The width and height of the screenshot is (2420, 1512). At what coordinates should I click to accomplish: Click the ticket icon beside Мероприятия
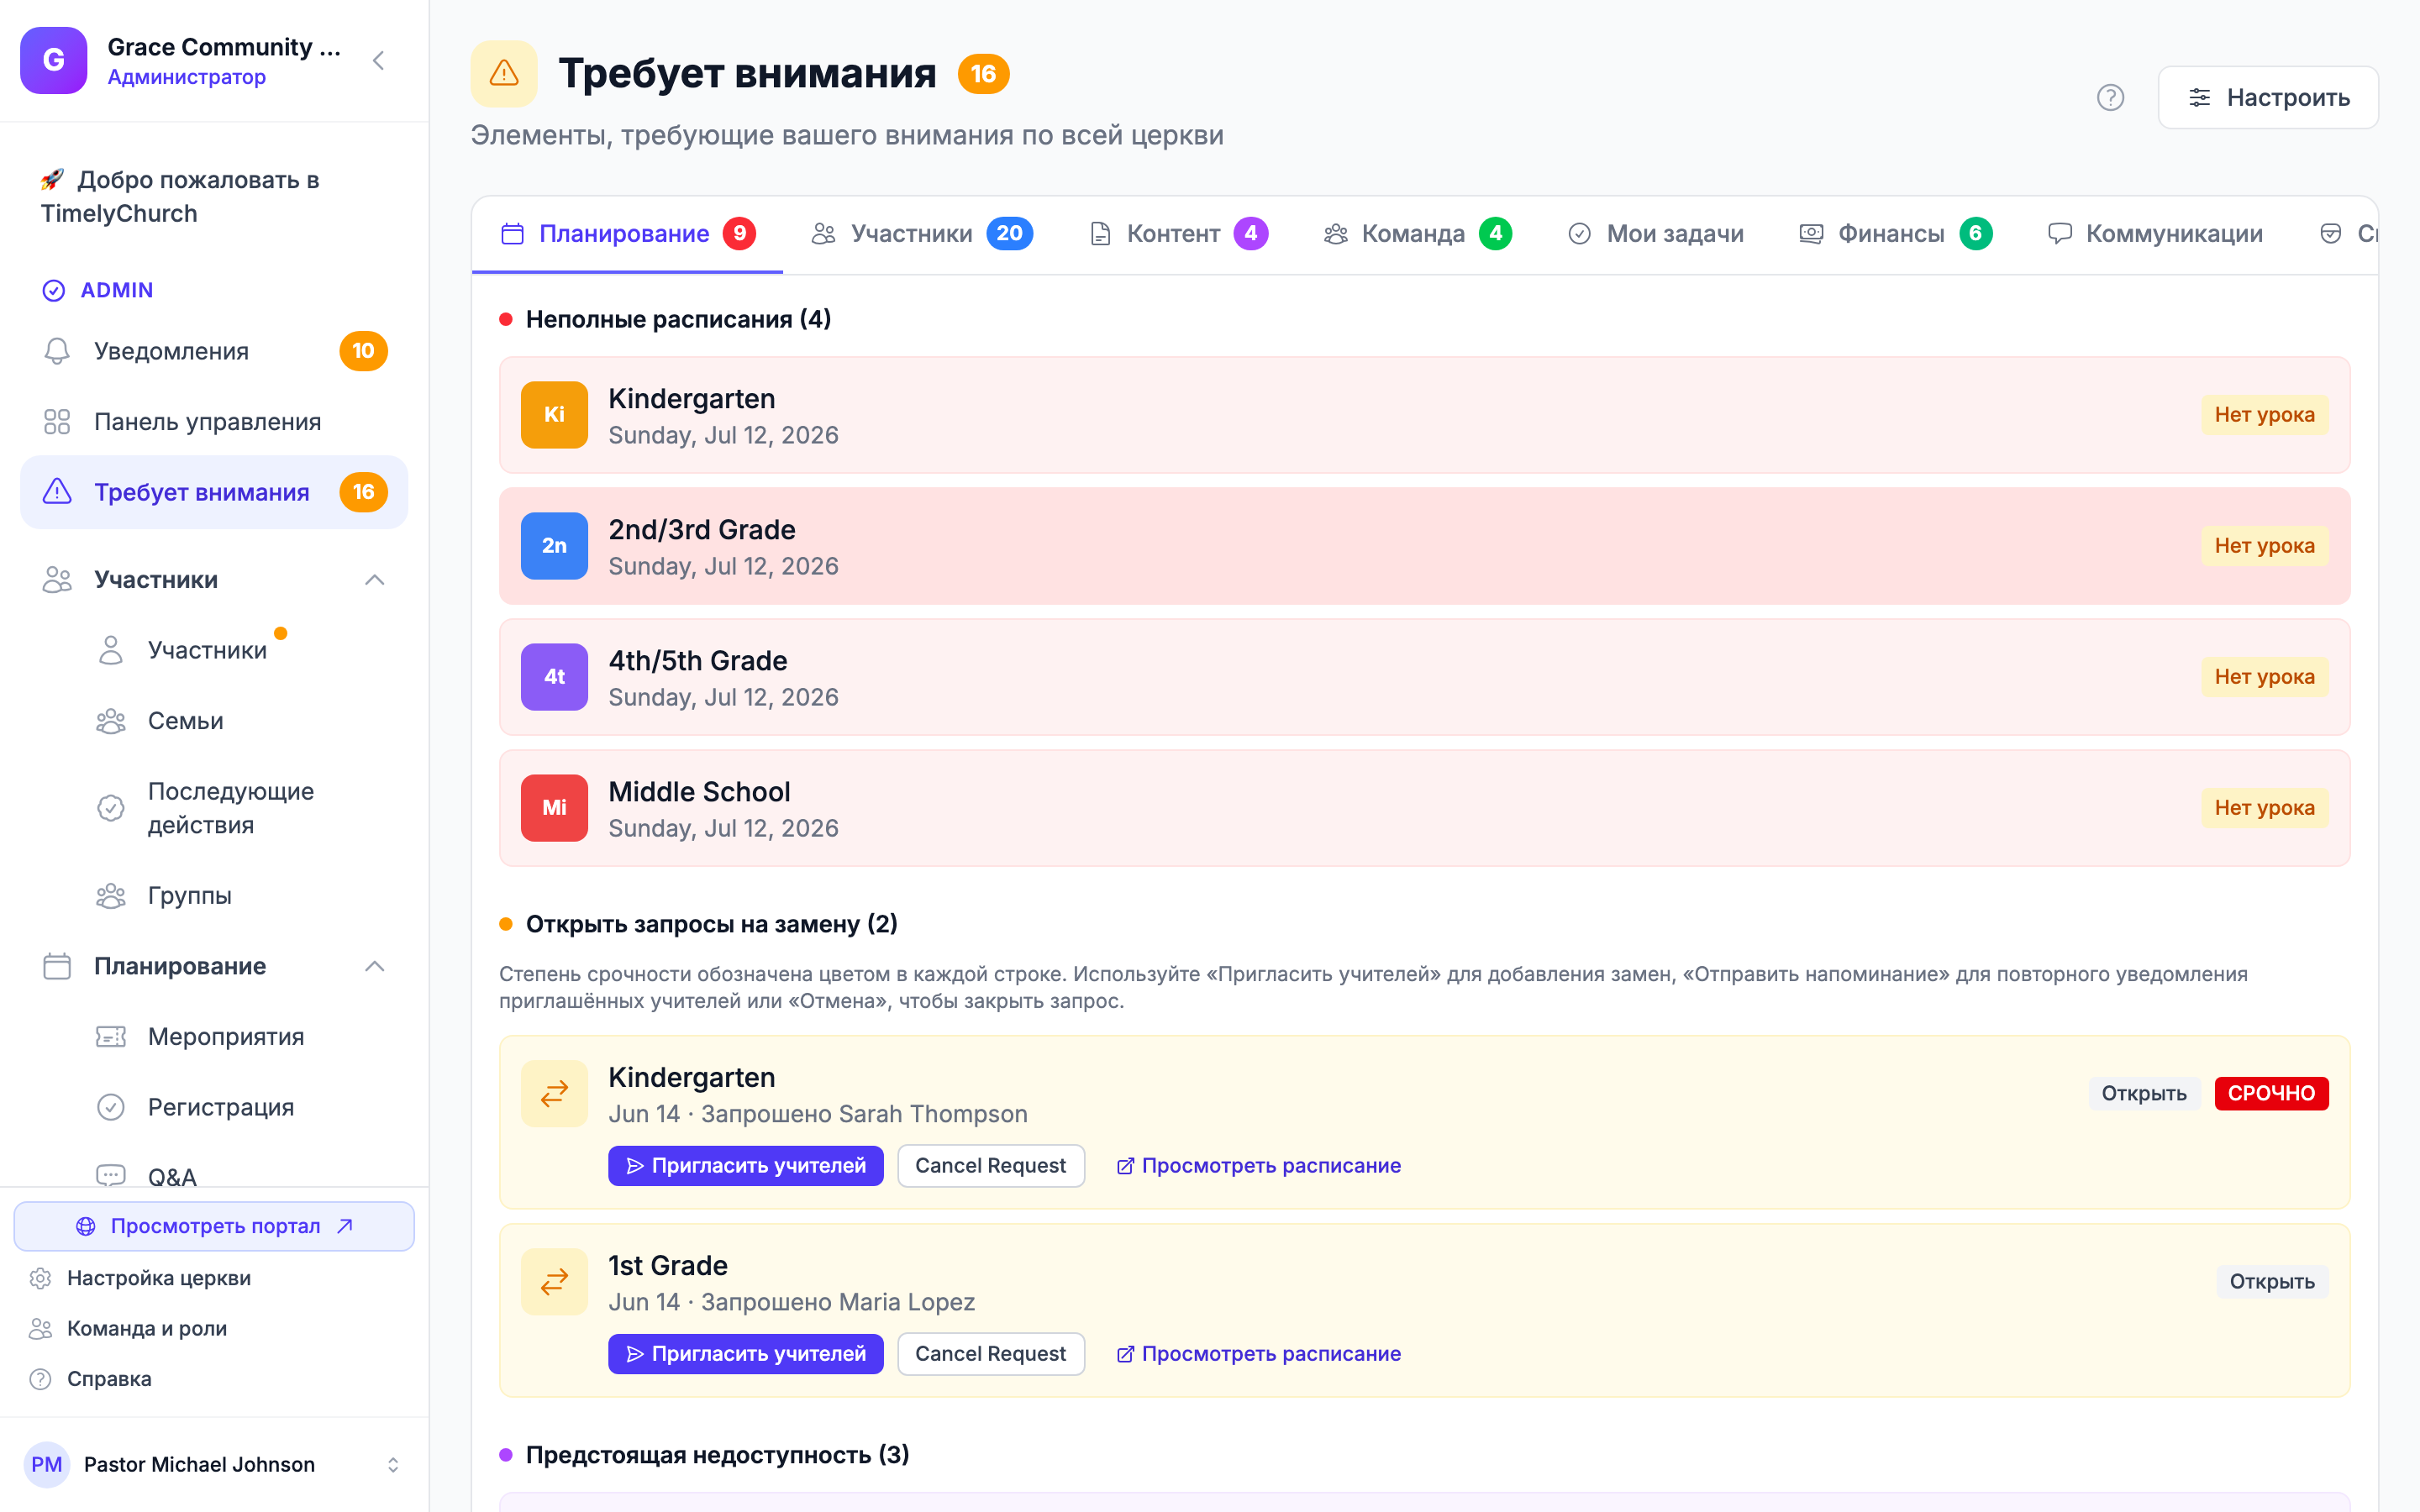(111, 1037)
